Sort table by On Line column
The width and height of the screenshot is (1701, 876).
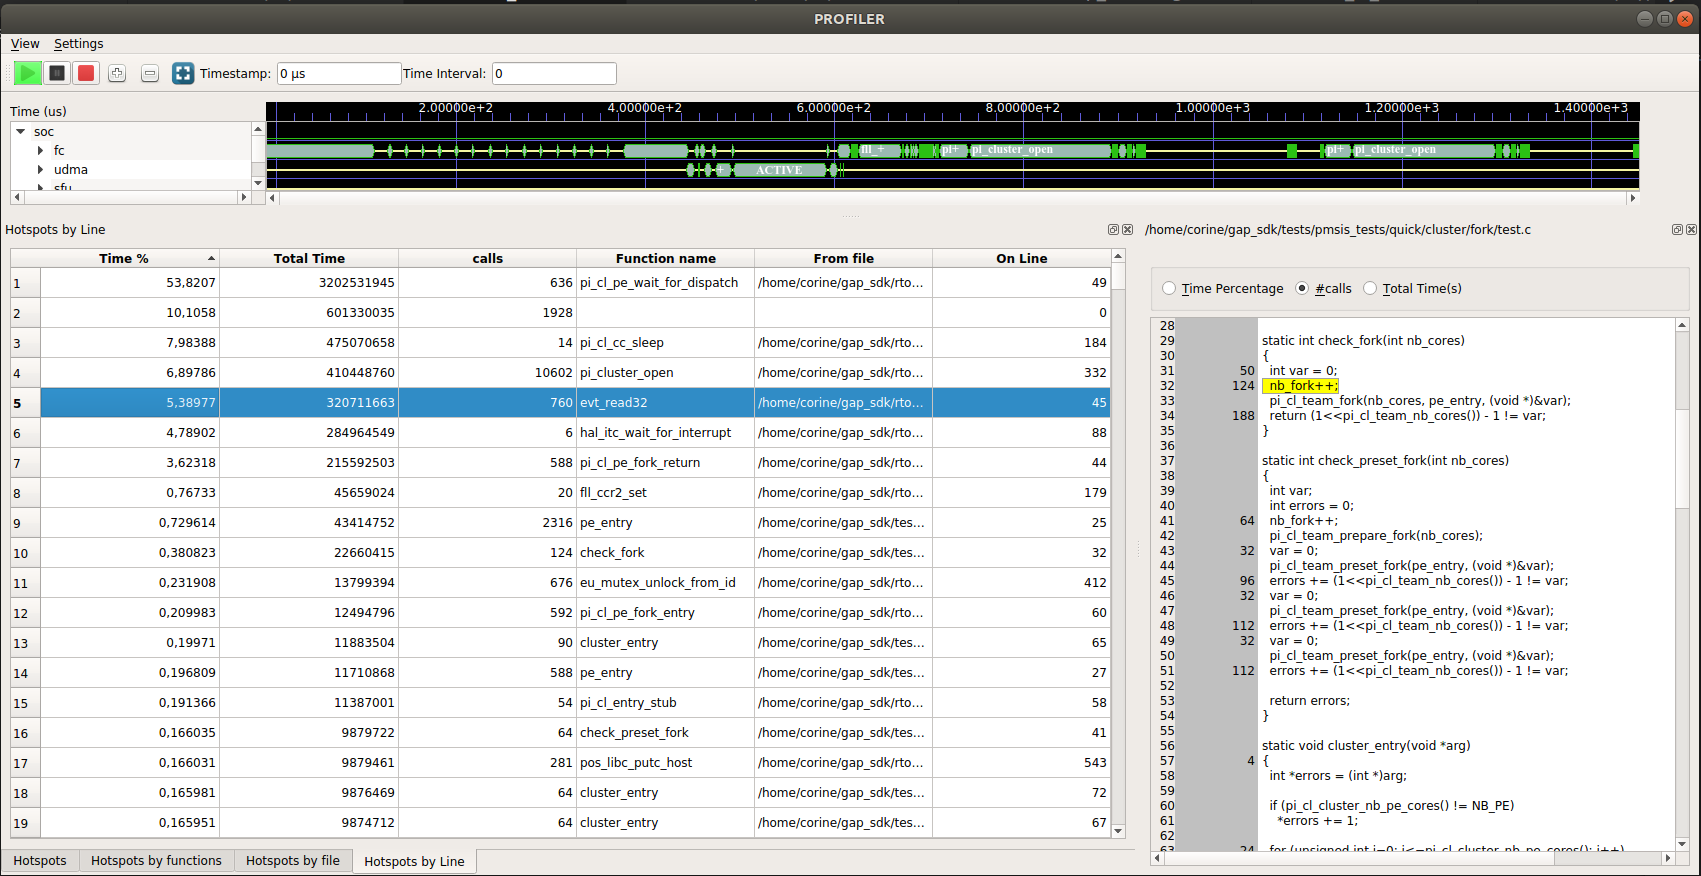click(1021, 258)
